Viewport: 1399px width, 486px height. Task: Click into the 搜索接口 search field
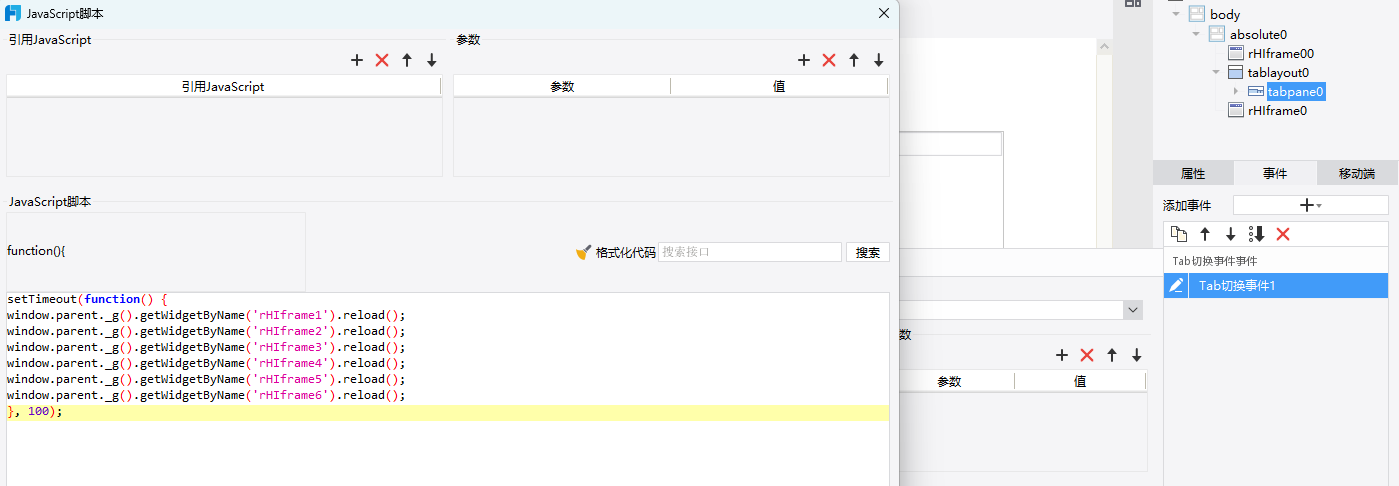[749, 252]
